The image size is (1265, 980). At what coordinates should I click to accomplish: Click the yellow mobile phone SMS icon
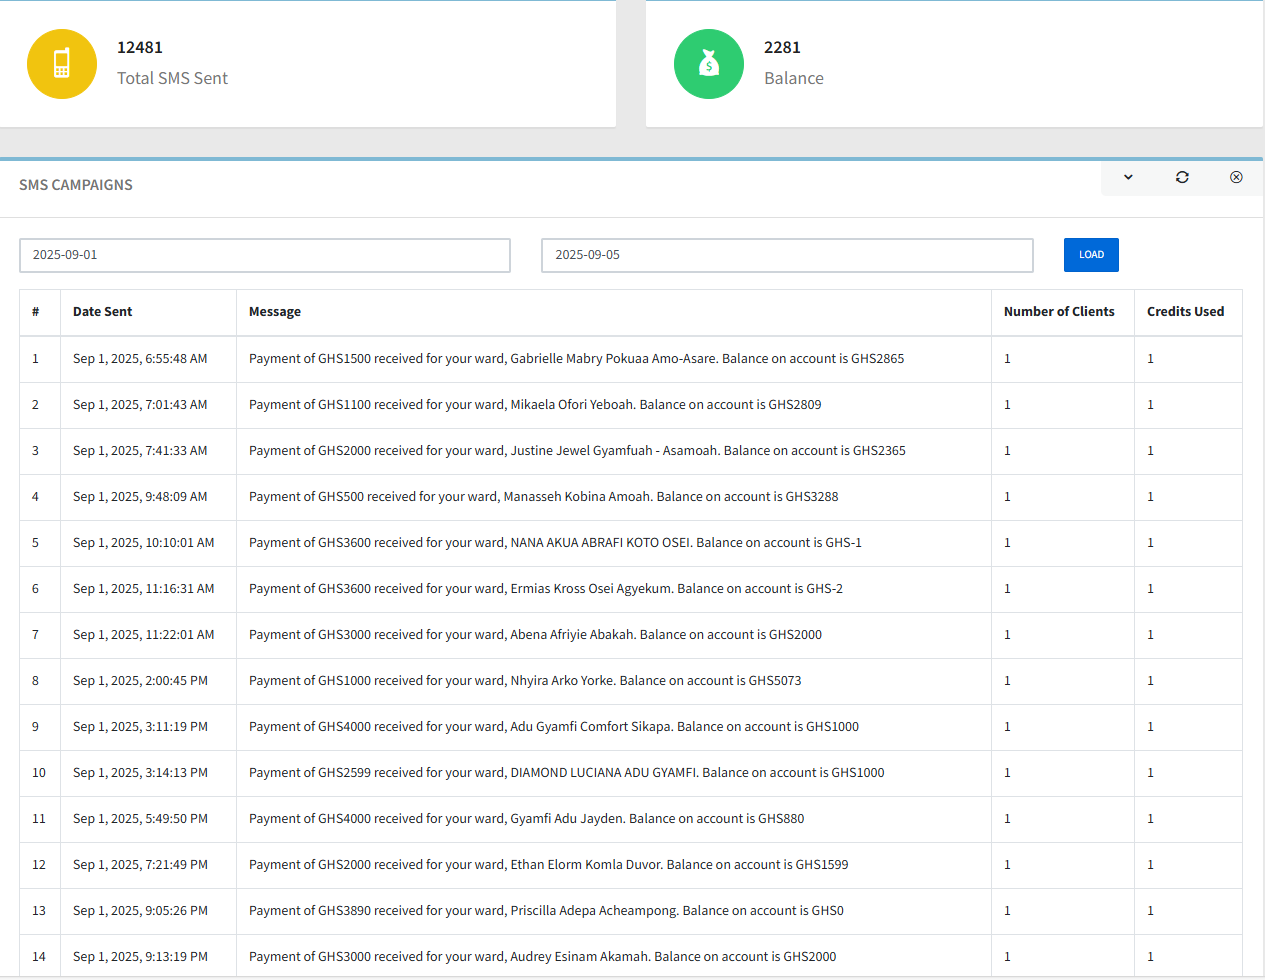tap(62, 64)
